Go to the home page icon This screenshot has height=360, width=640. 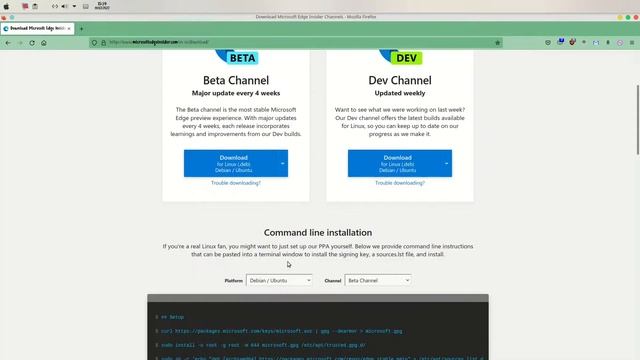44,42
